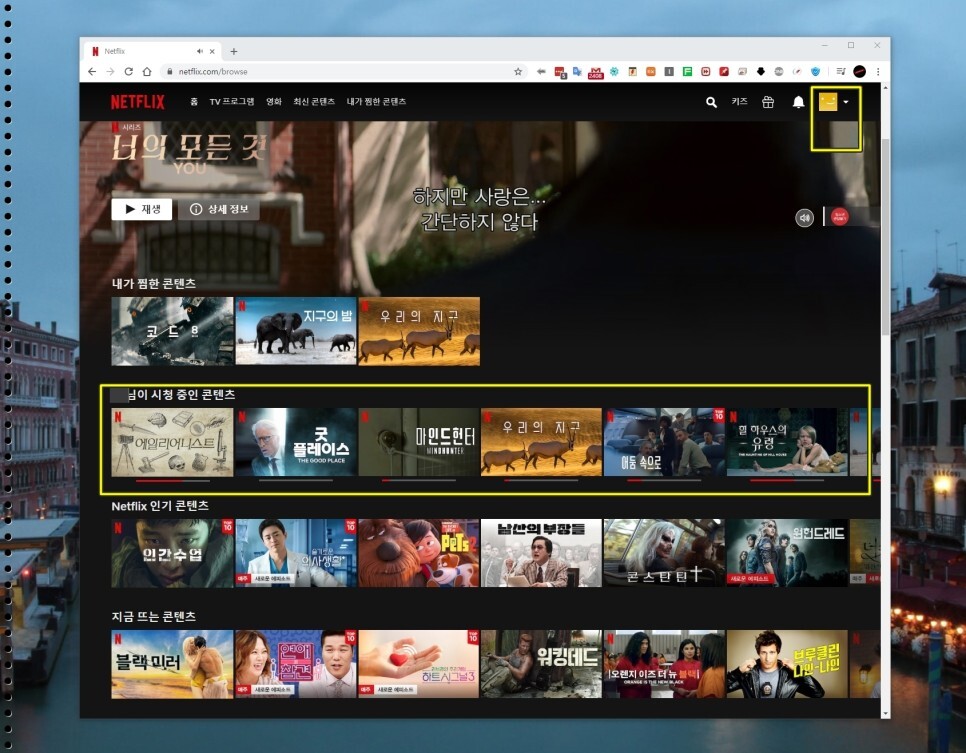Resume 힐 하우스의 유령 thumbnail
Screen dimensions: 966x753
pos(787,442)
